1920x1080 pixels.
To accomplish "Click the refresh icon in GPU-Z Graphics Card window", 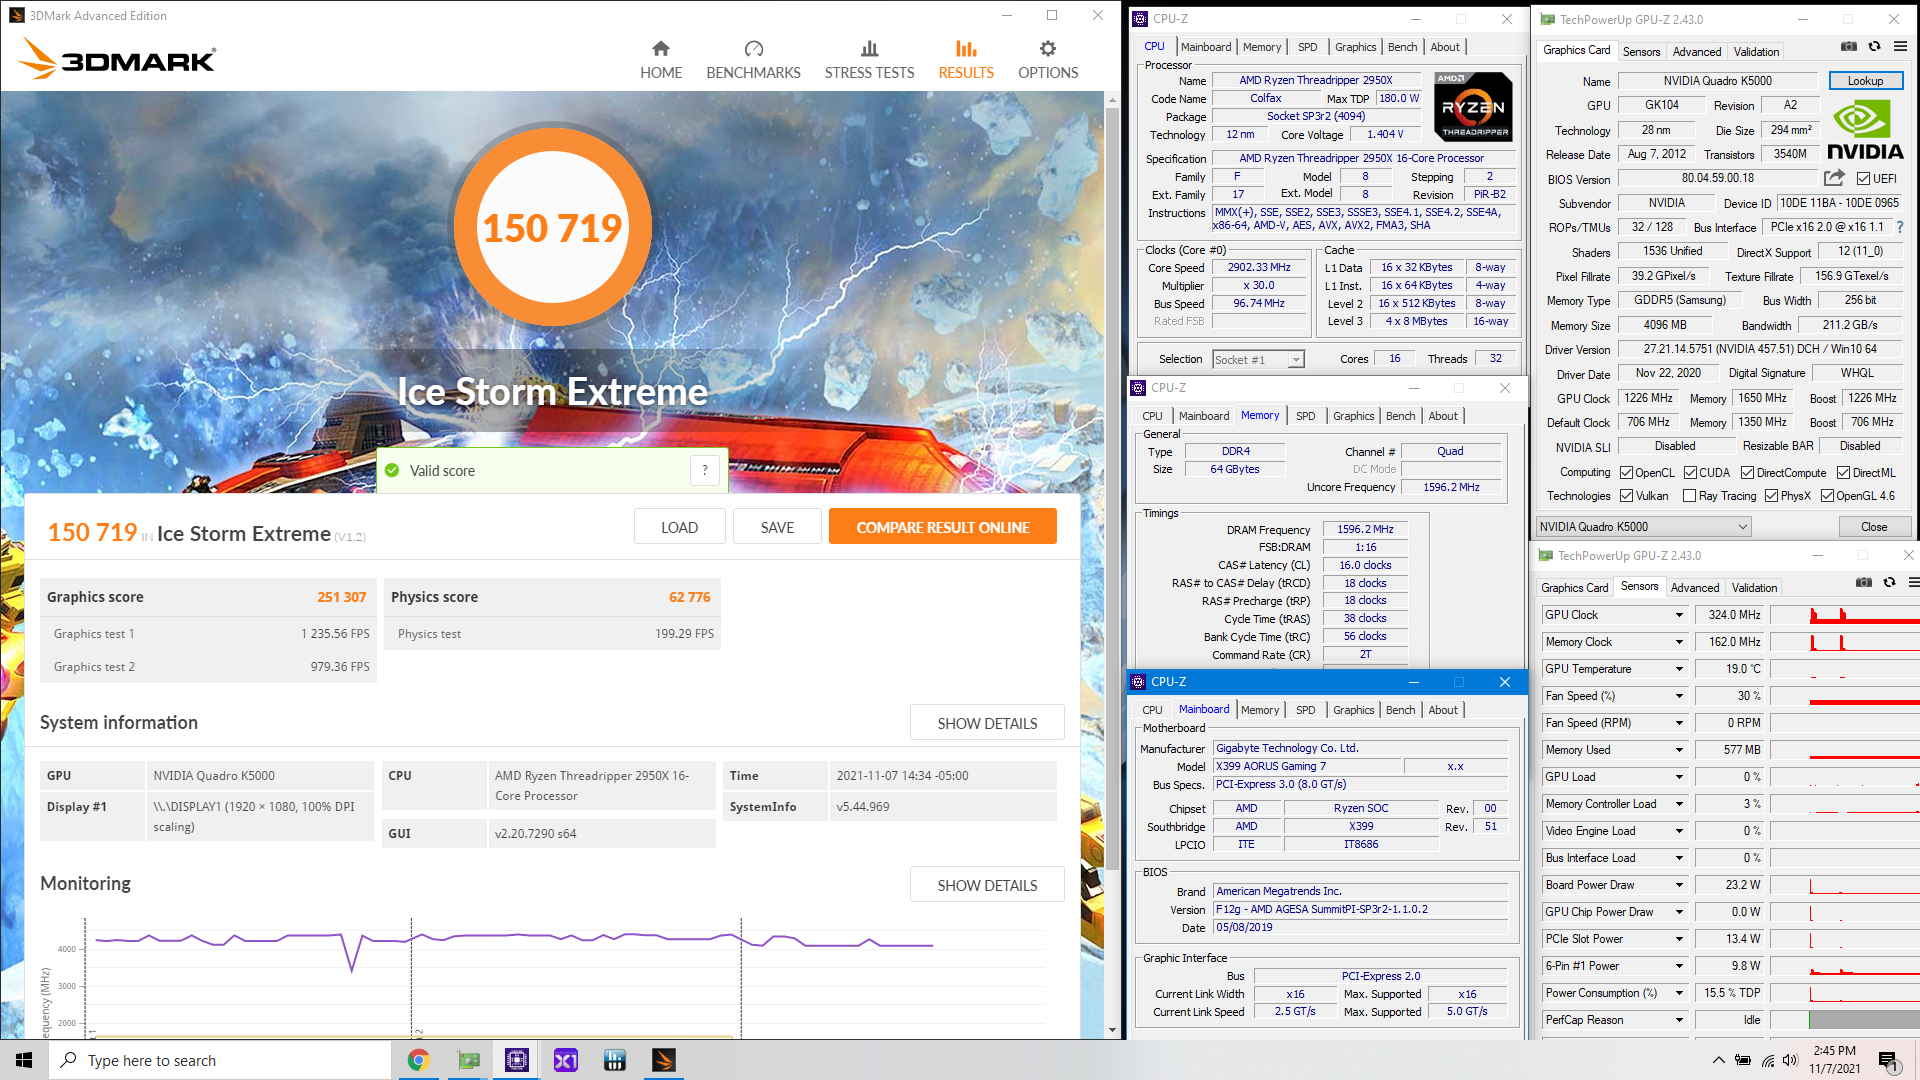I will [x=1875, y=46].
